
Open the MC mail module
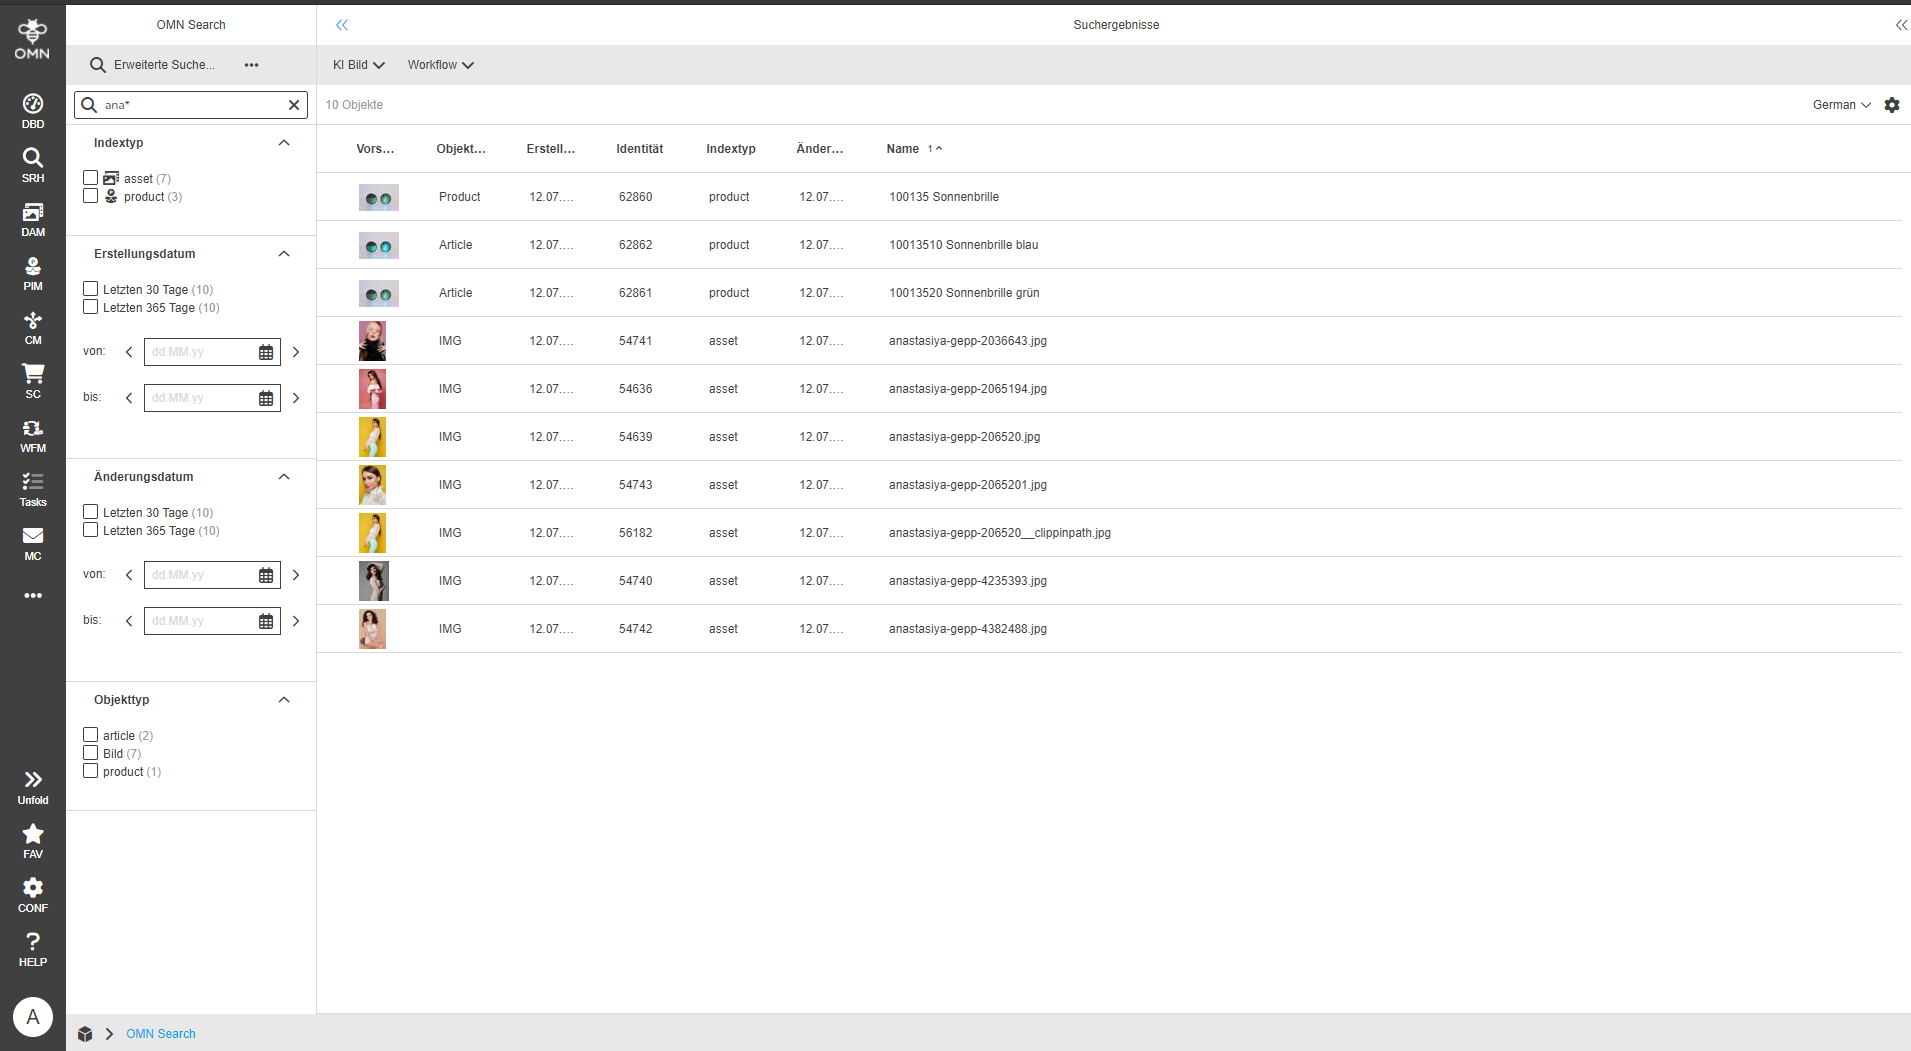pyautogui.click(x=32, y=541)
